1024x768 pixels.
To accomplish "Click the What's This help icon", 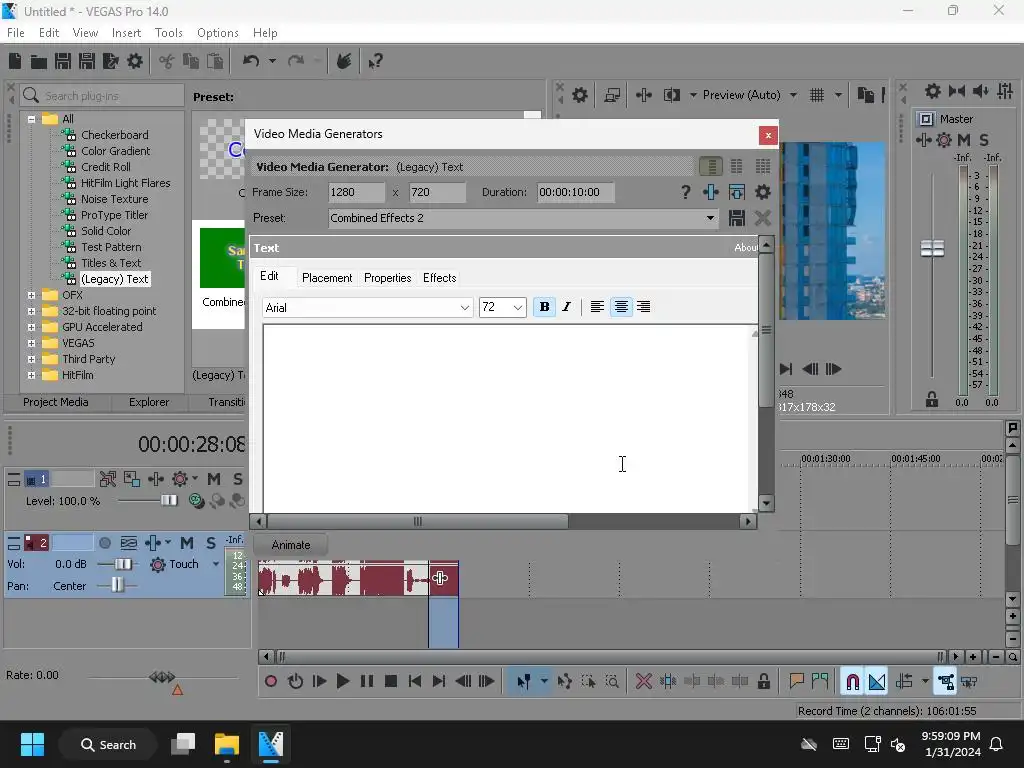I will coord(375,61).
